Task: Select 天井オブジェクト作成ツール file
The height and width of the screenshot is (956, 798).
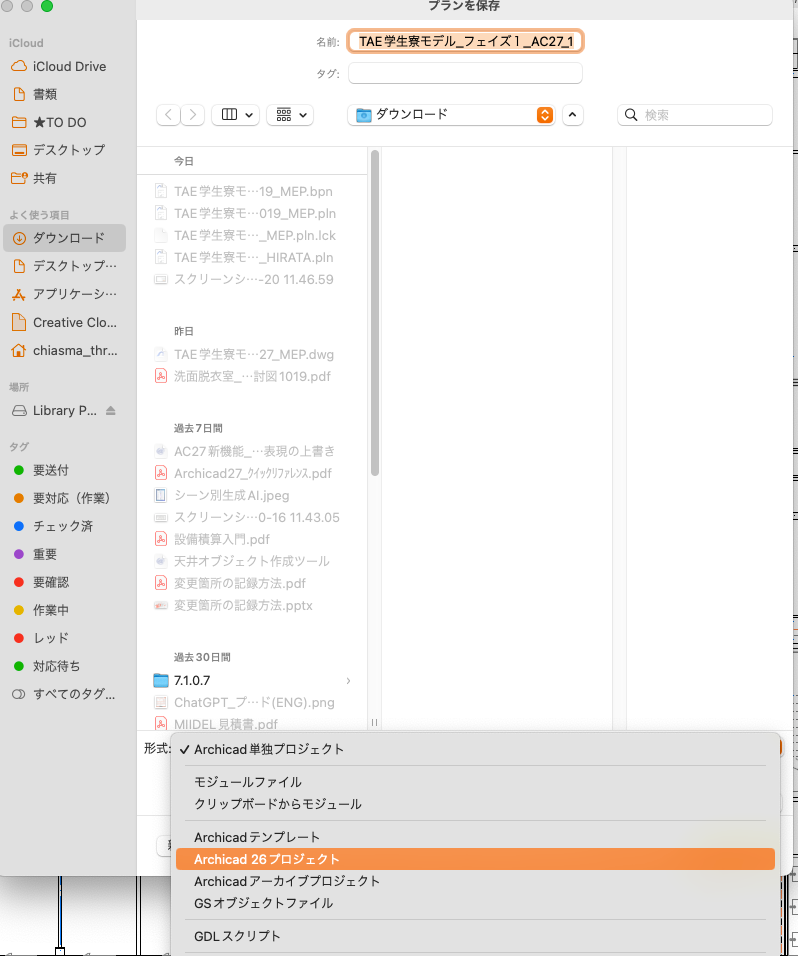Action: 253,561
